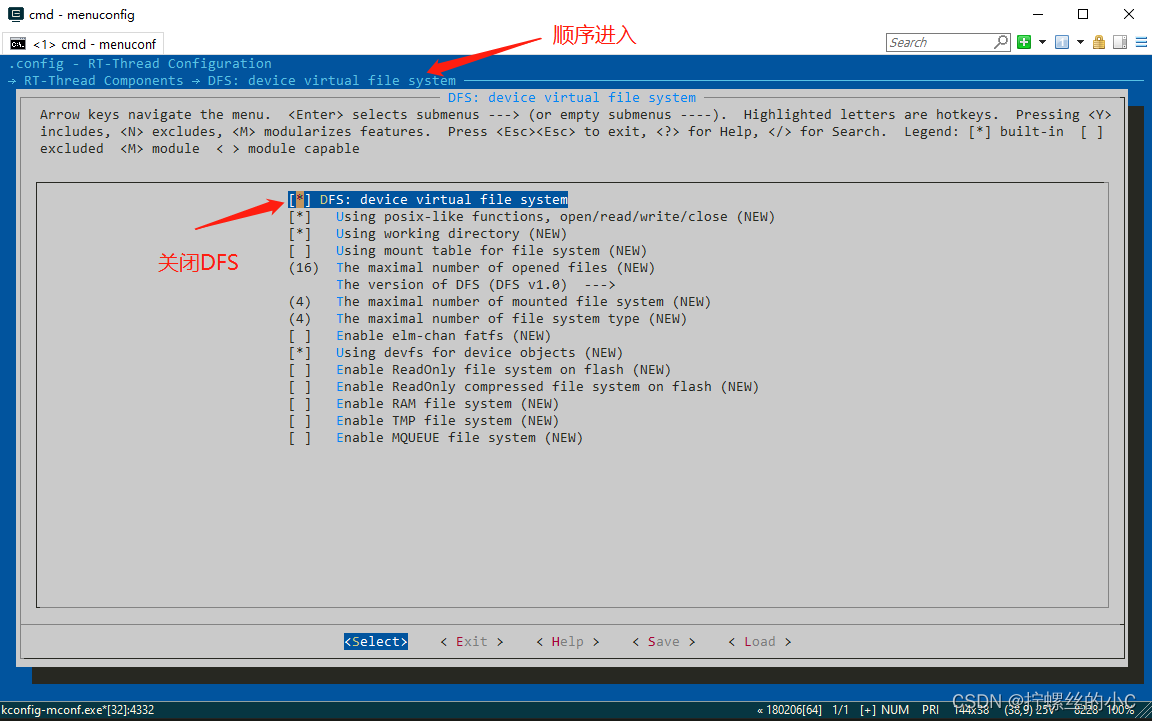Click the 180206[64] version status entry
Screen dimensions: 1152x721
coord(791,710)
